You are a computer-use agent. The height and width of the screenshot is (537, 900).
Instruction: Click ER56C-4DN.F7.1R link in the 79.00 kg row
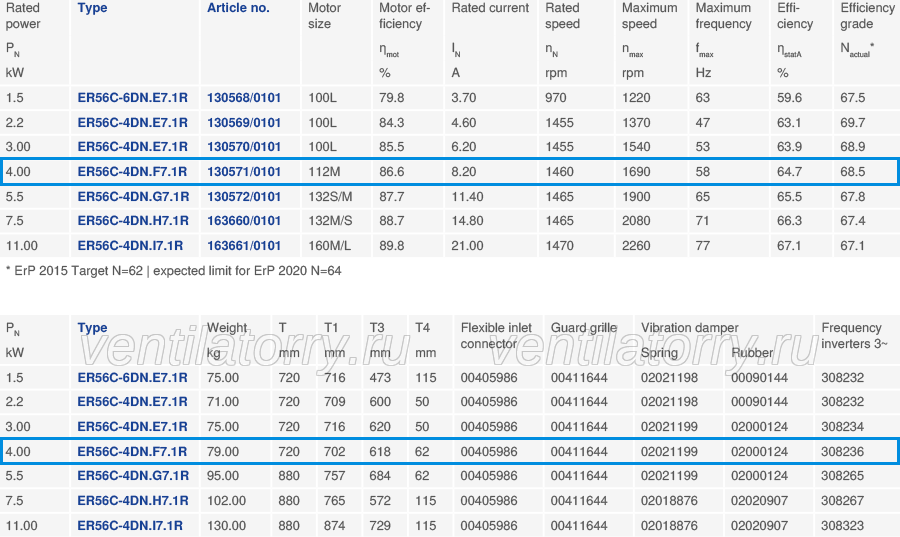click(133, 452)
